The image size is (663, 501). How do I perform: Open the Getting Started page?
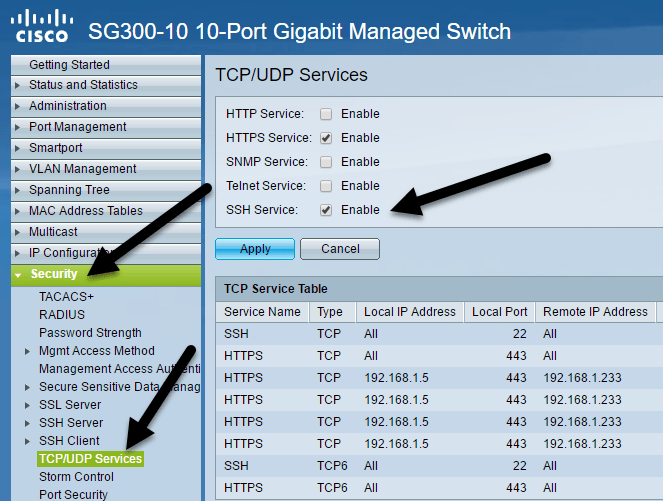pyautogui.click(x=69, y=65)
